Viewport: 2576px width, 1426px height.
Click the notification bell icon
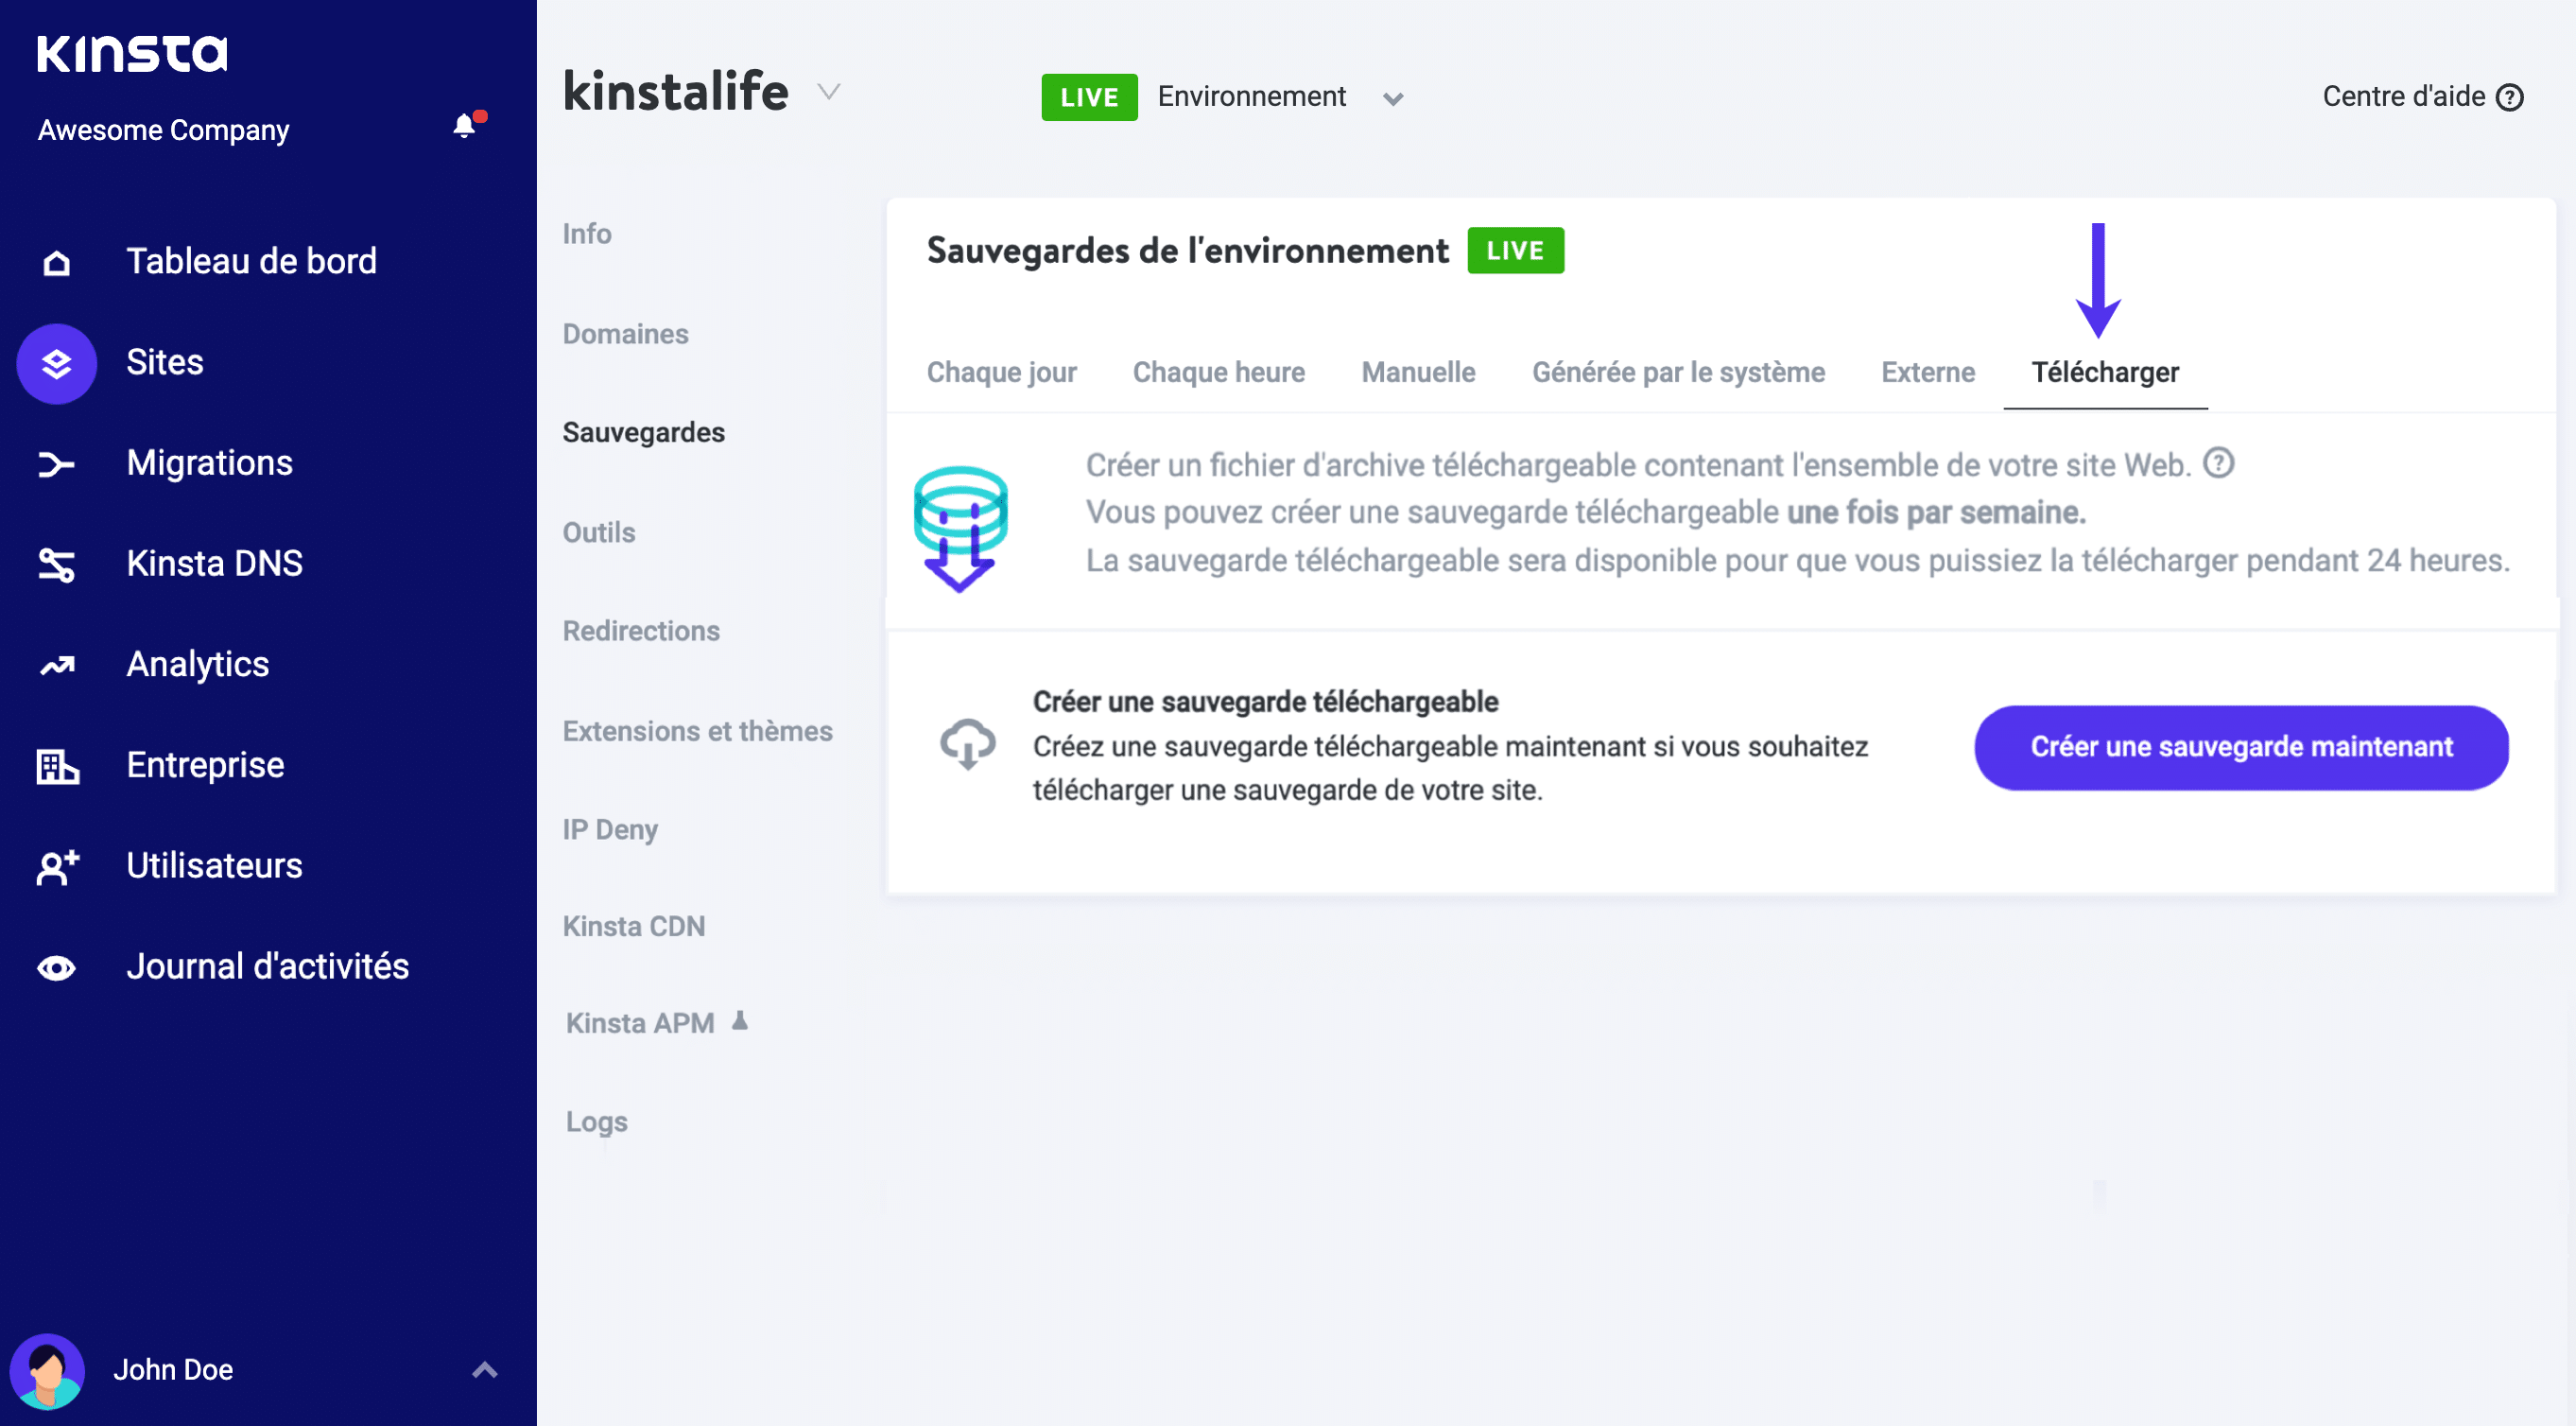coord(464,126)
